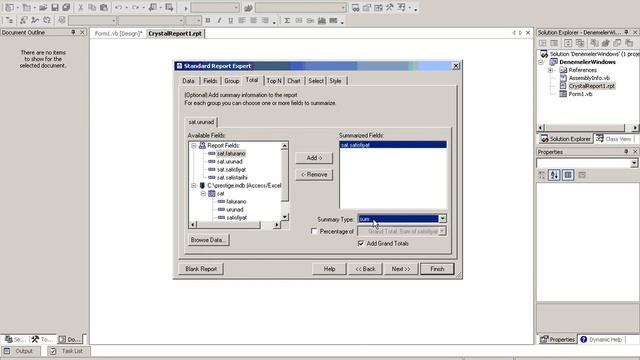This screenshot has width=640, height=360.
Task: Click the Properties grid icon in the Properties toolbar
Action: coord(568,175)
